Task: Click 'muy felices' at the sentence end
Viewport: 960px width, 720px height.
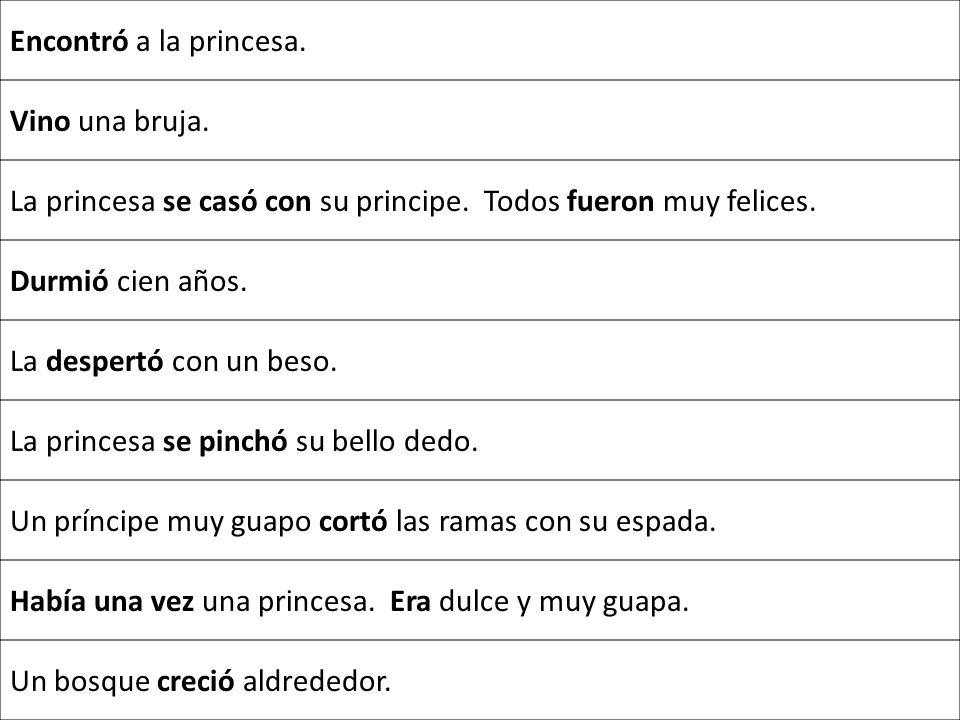Action: click(739, 203)
